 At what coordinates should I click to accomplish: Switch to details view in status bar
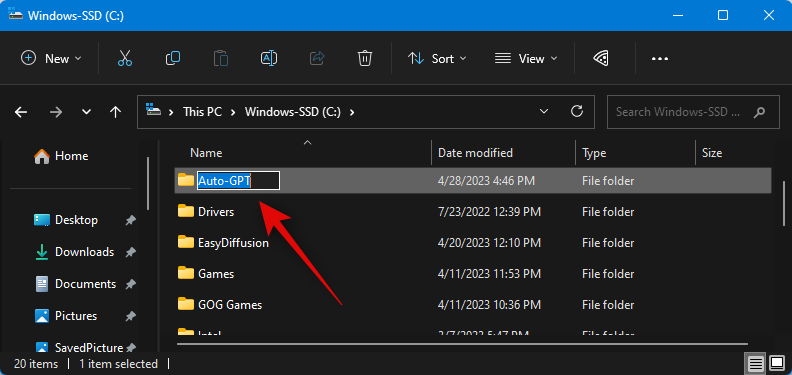[755, 363]
